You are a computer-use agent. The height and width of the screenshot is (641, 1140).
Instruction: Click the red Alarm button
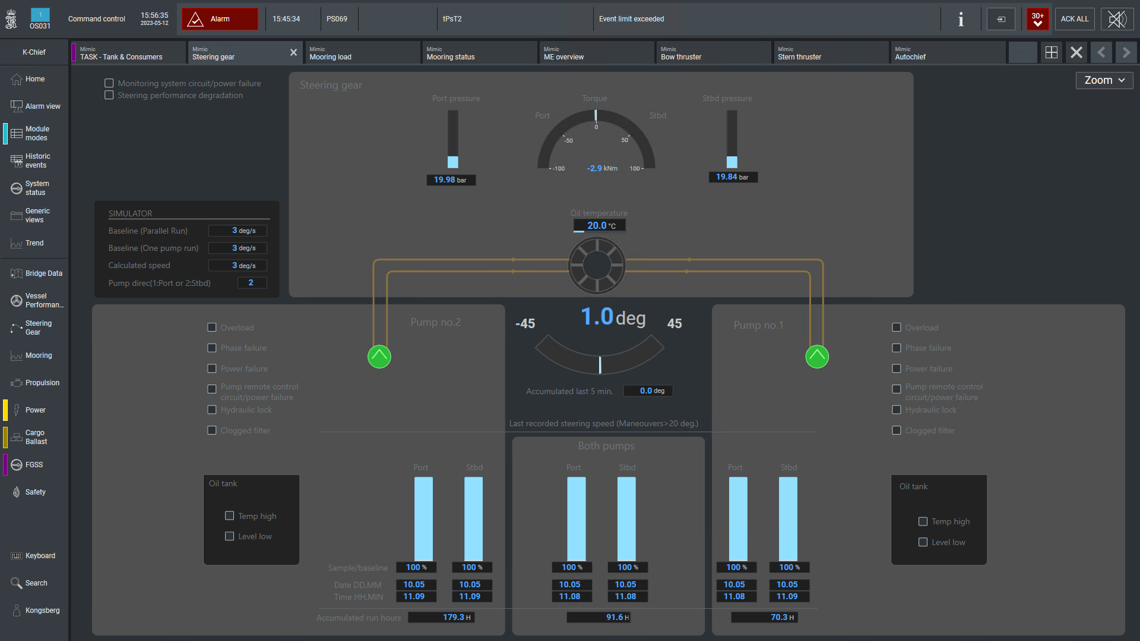(x=220, y=19)
